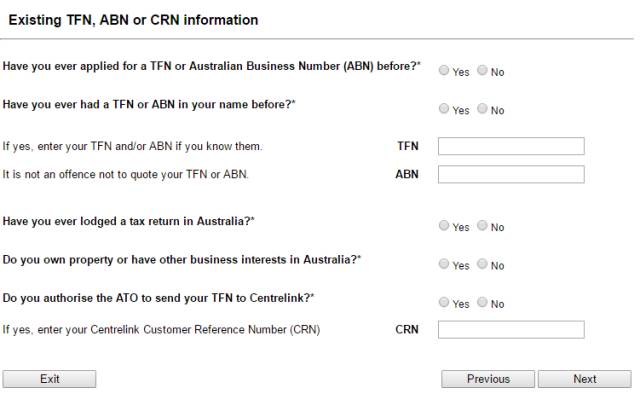Image resolution: width=640 pixels, height=417 pixels.
Task: Click the bold CRN field label
Action: coord(407,329)
